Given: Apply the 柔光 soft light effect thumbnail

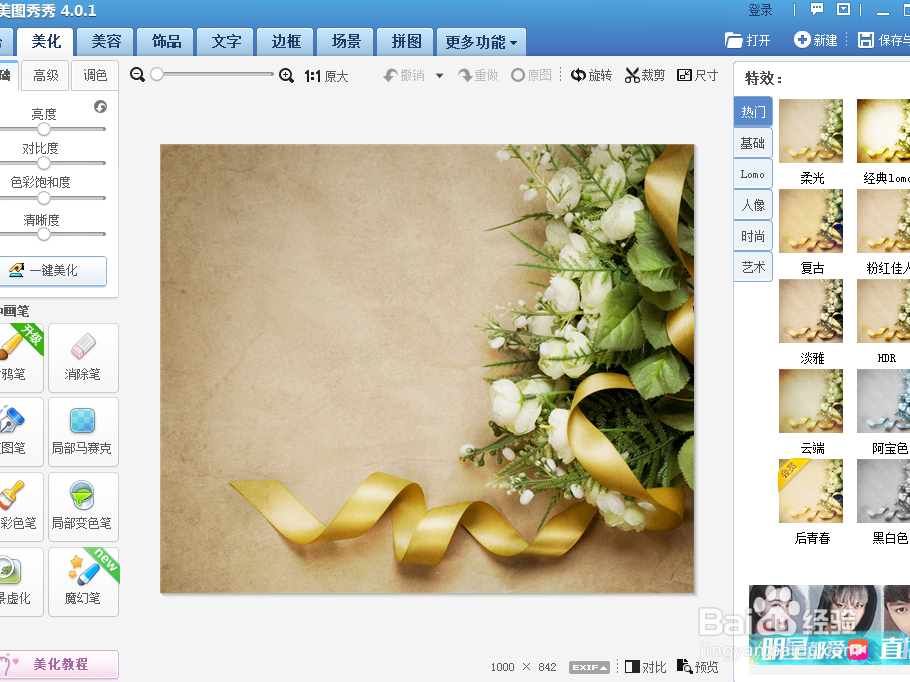Looking at the screenshot, I should (x=810, y=131).
